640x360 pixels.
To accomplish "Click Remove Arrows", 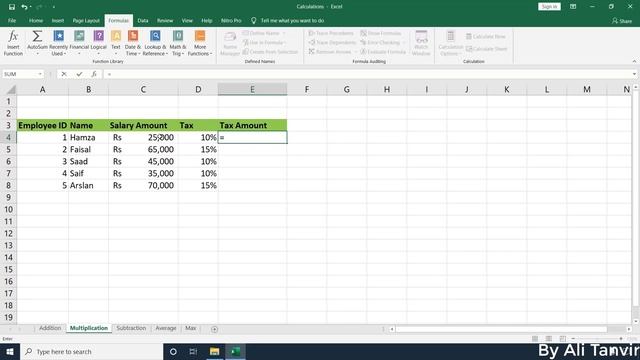I will pos(330,52).
